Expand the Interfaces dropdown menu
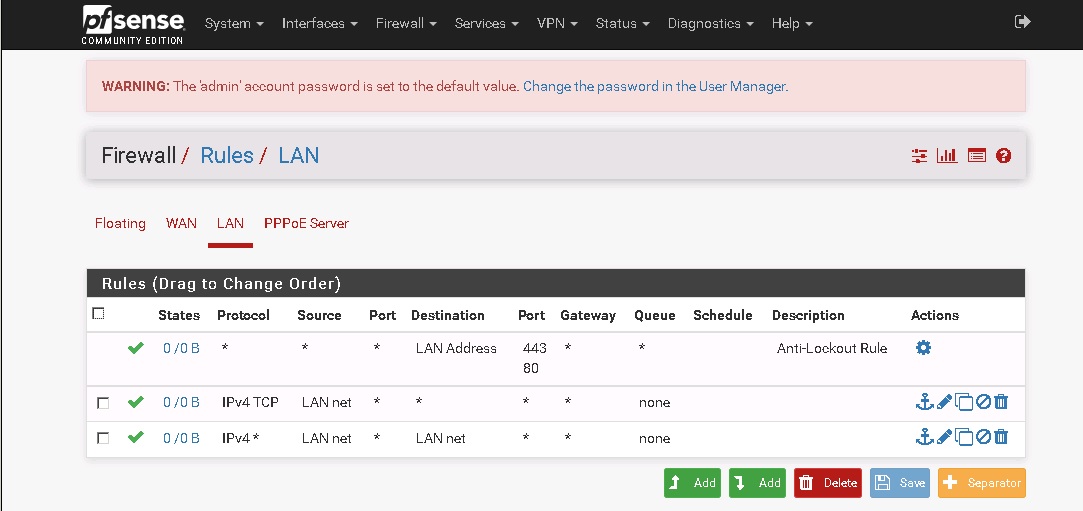Image resolution: width=1083 pixels, height=511 pixels. [320, 23]
